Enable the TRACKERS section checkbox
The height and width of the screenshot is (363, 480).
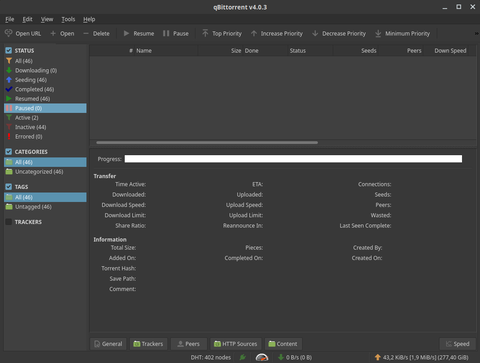(9, 222)
